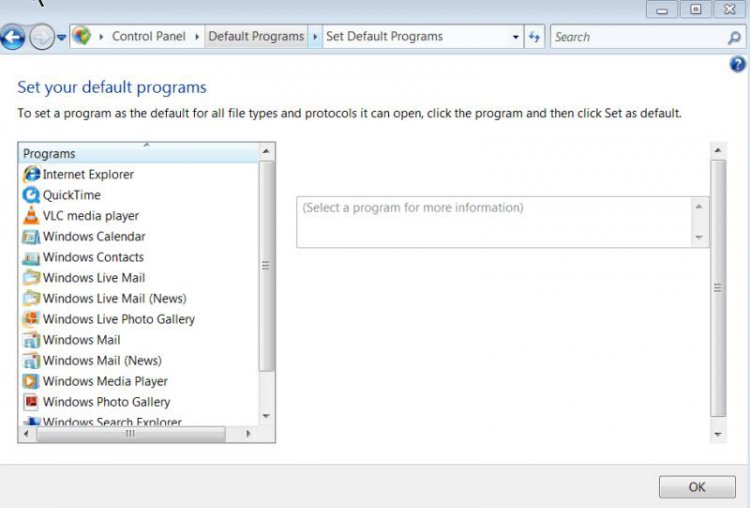Go back with the blue back arrow
Screen dimensions: 750x508
13,37
